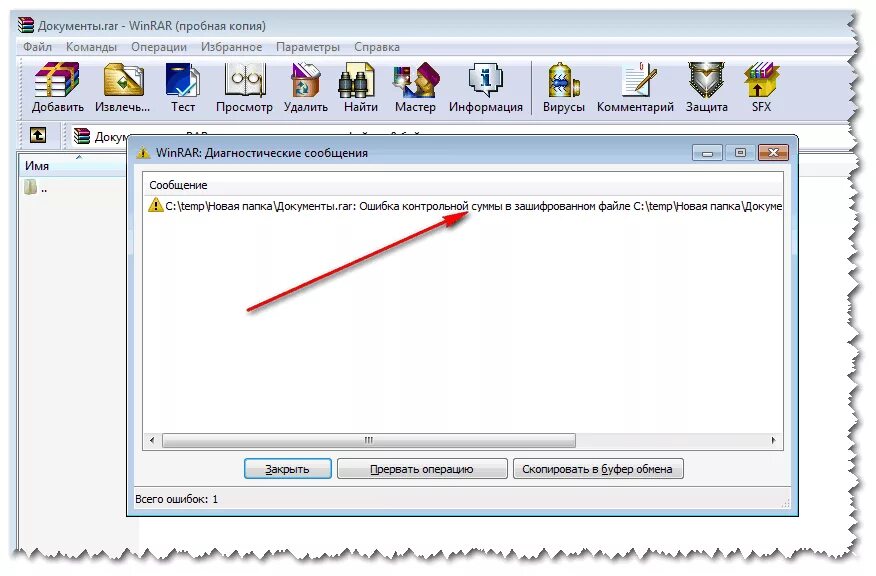876x576 pixels.
Task: Select the checksum error message row
Action: (x=463, y=206)
